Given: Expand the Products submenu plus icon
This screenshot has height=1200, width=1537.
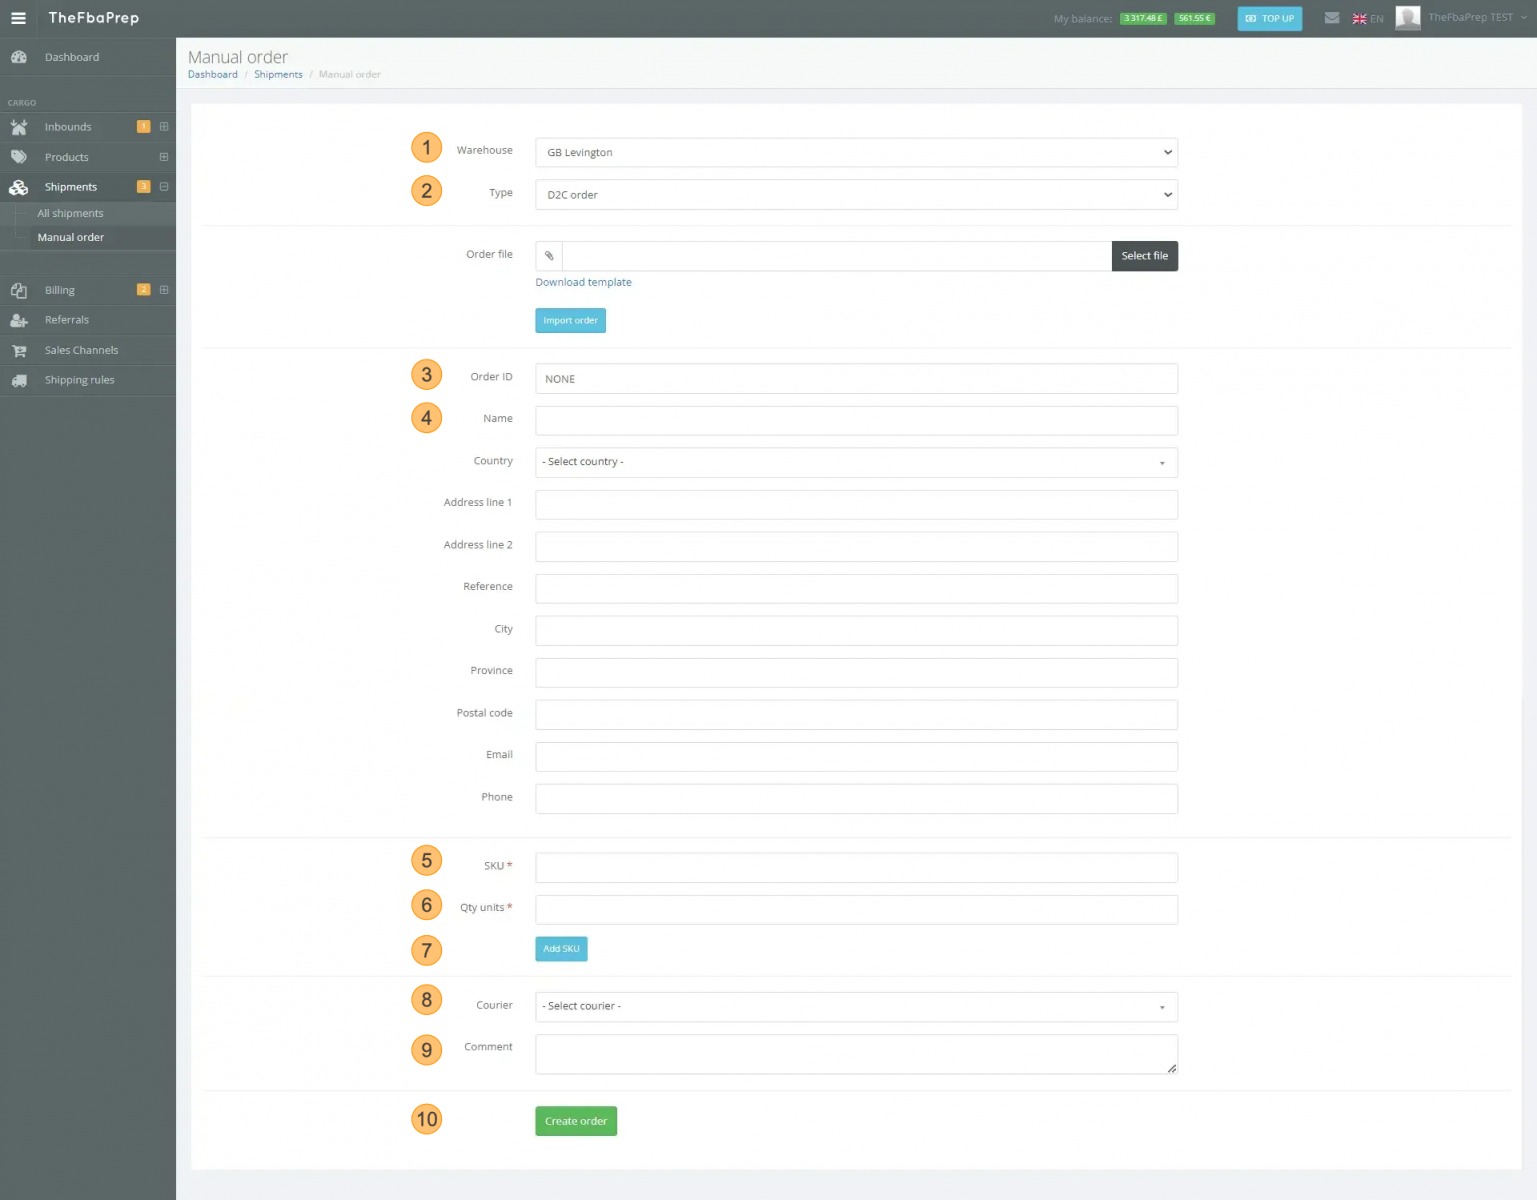Looking at the screenshot, I should (164, 157).
